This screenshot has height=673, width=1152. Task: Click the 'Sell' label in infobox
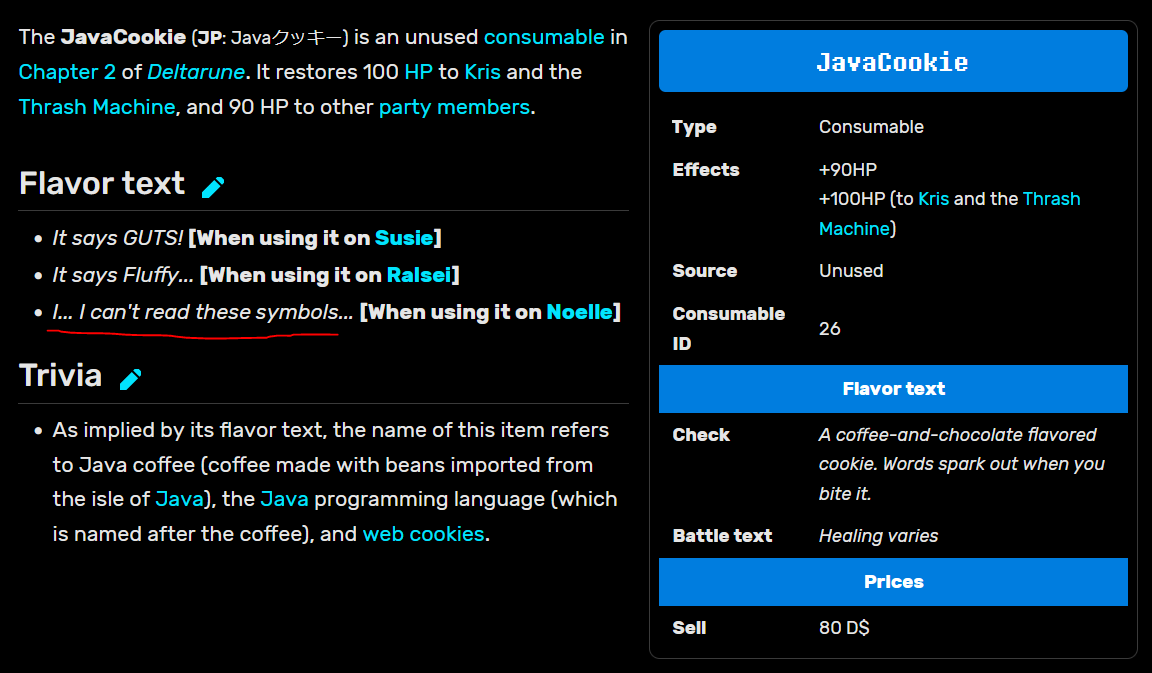click(689, 627)
